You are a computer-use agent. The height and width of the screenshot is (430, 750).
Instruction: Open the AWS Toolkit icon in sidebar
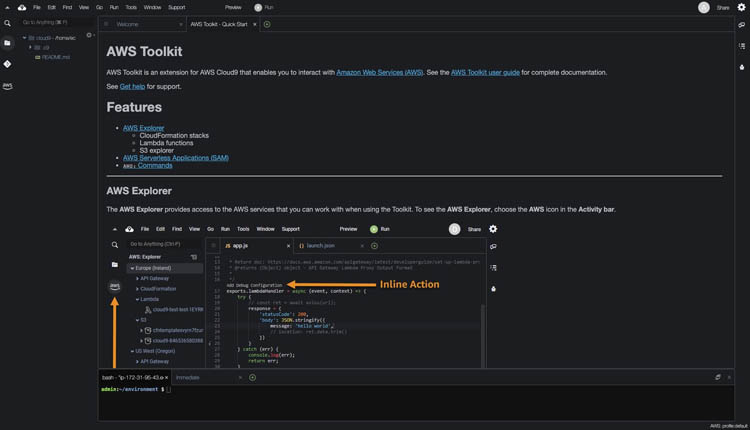[x=7, y=86]
